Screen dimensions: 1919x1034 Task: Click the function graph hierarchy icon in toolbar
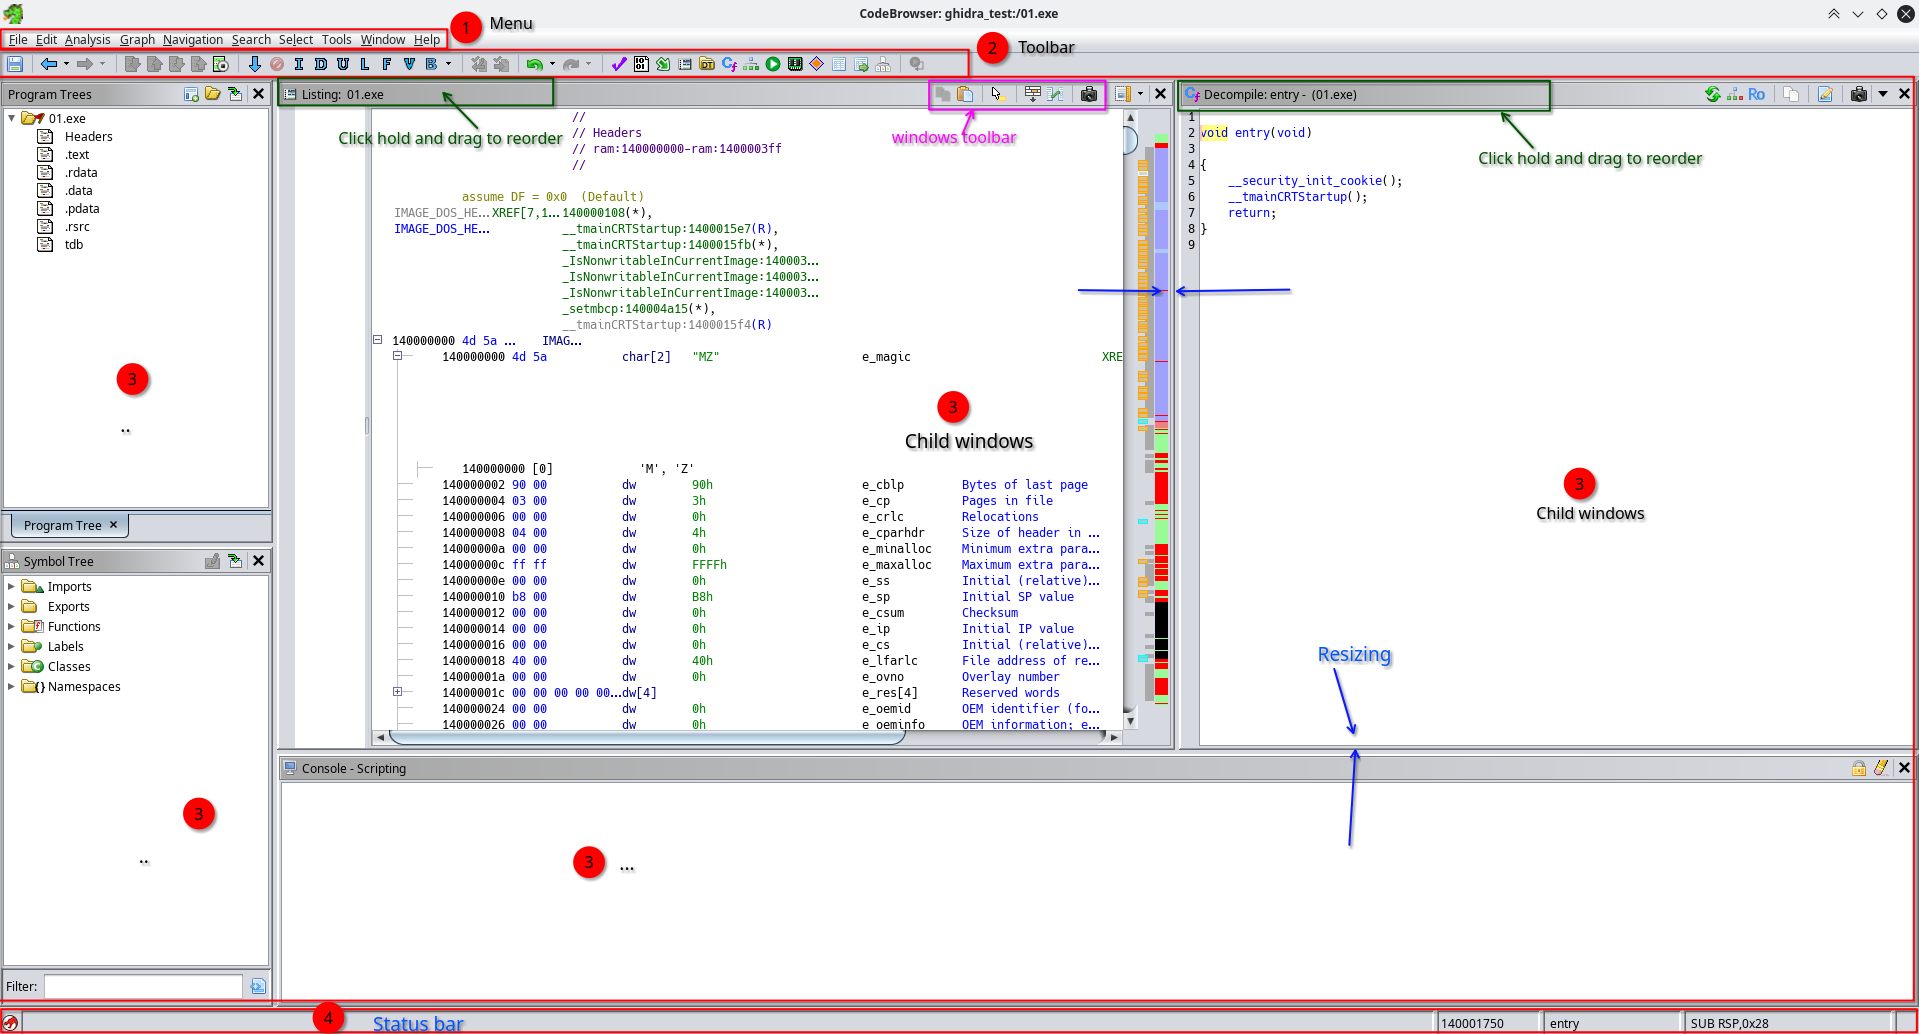point(751,64)
